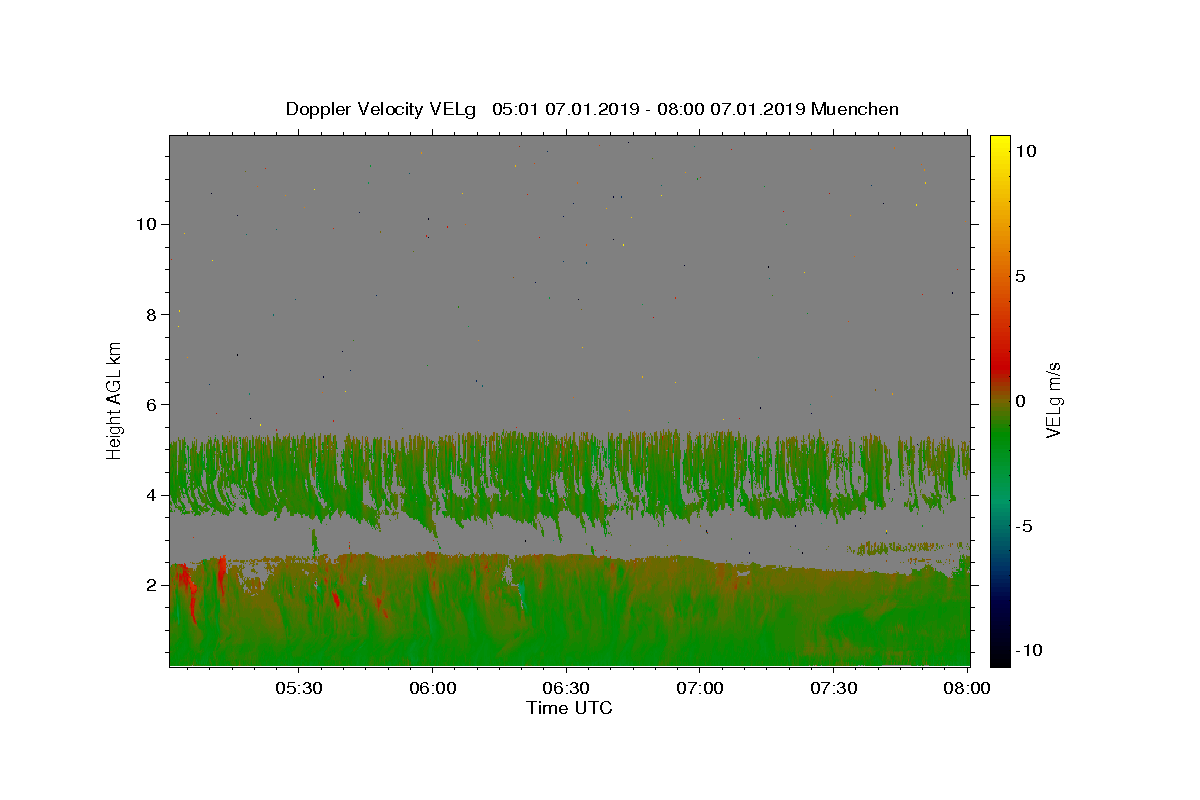
Task: Click the 'Height AGL km' axis label
Action: tap(115, 400)
